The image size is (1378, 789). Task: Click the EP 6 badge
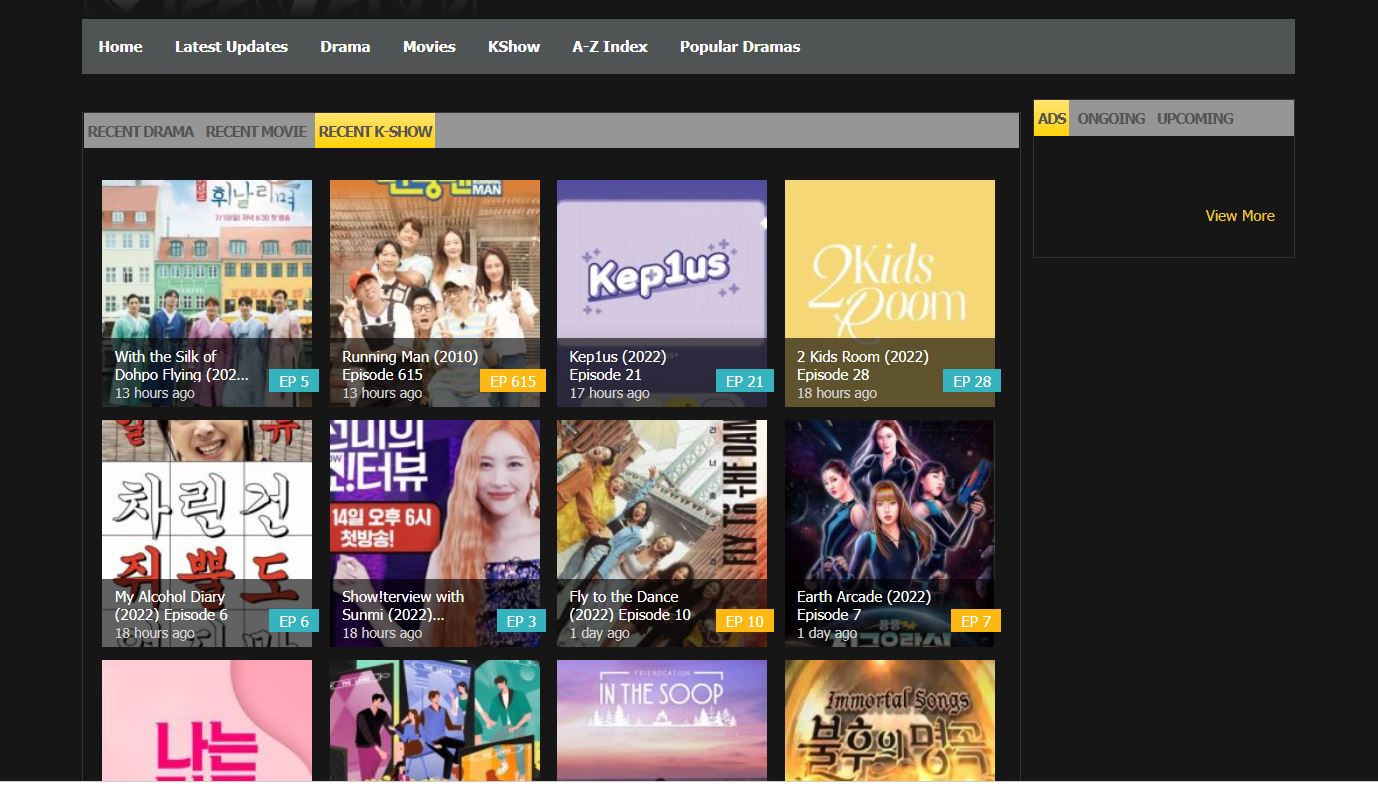click(x=294, y=621)
